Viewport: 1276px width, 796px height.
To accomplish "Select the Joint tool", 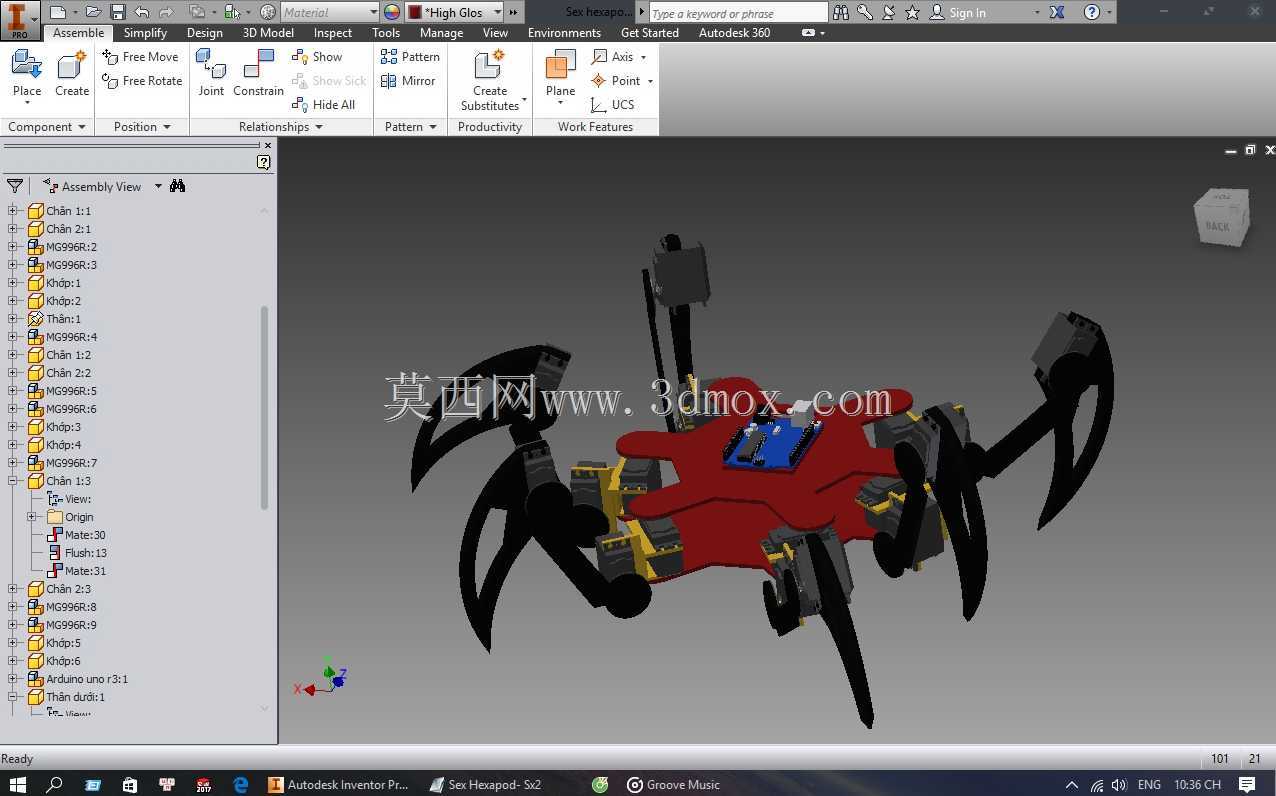I will click(x=211, y=73).
